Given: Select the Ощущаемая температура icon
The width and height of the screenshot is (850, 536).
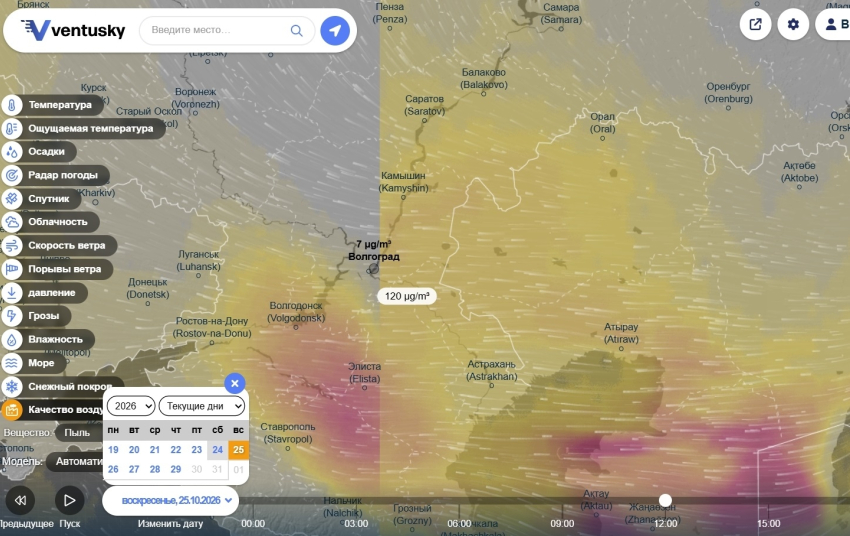Looking at the screenshot, I should [11, 128].
